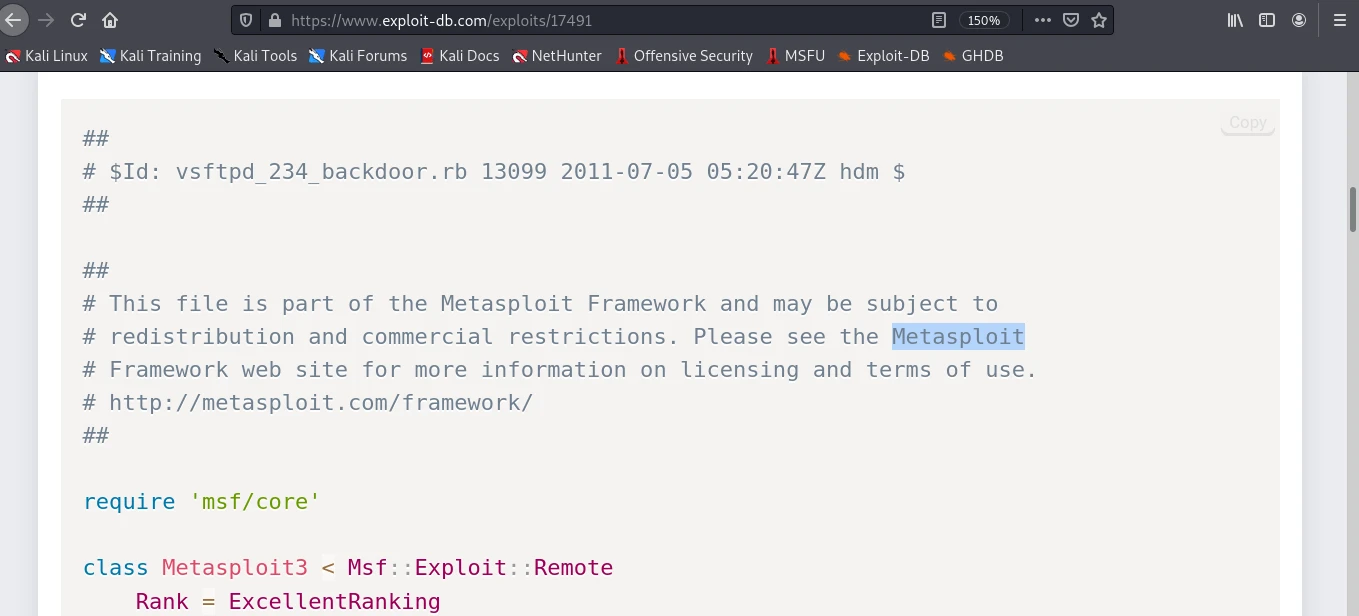1359x616 pixels.
Task: Click ExcellentRanking in the code
Action: tap(334, 601)
